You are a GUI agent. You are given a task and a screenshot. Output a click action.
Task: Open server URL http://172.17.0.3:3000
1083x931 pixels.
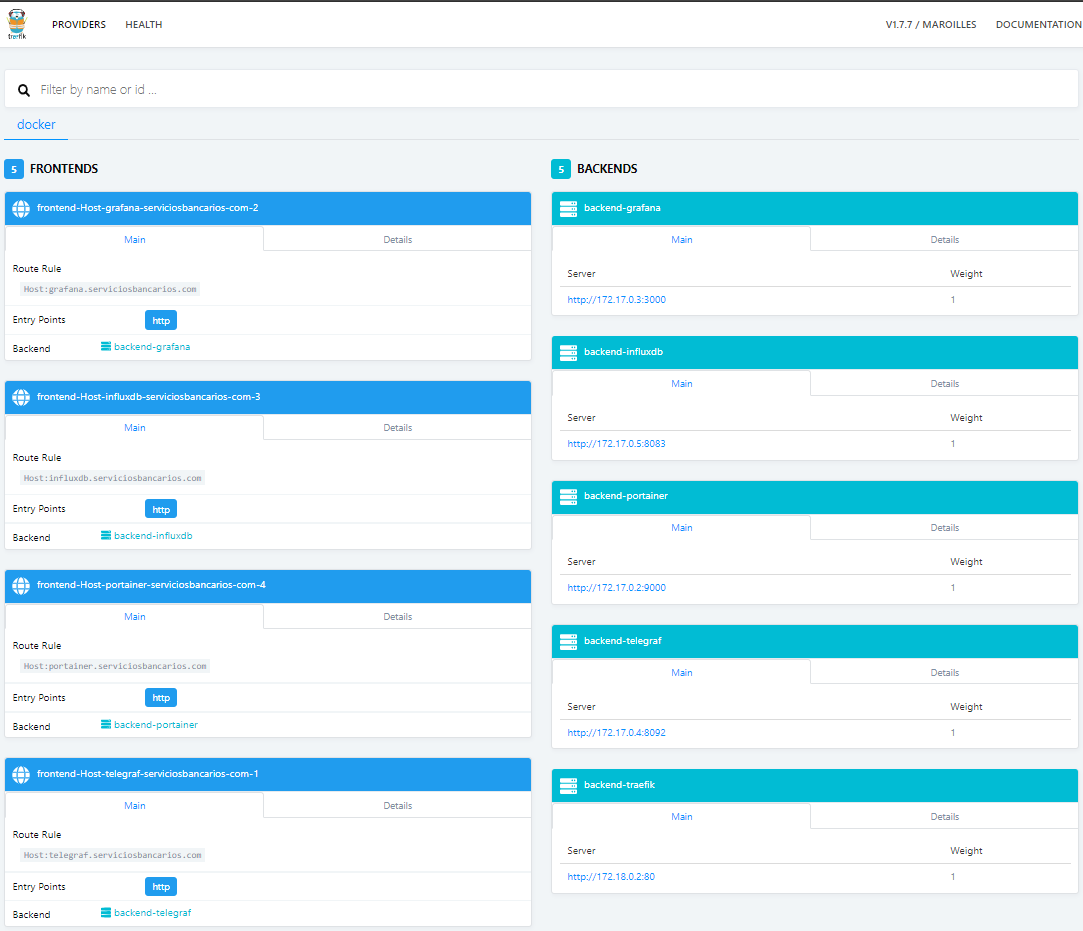616,300
